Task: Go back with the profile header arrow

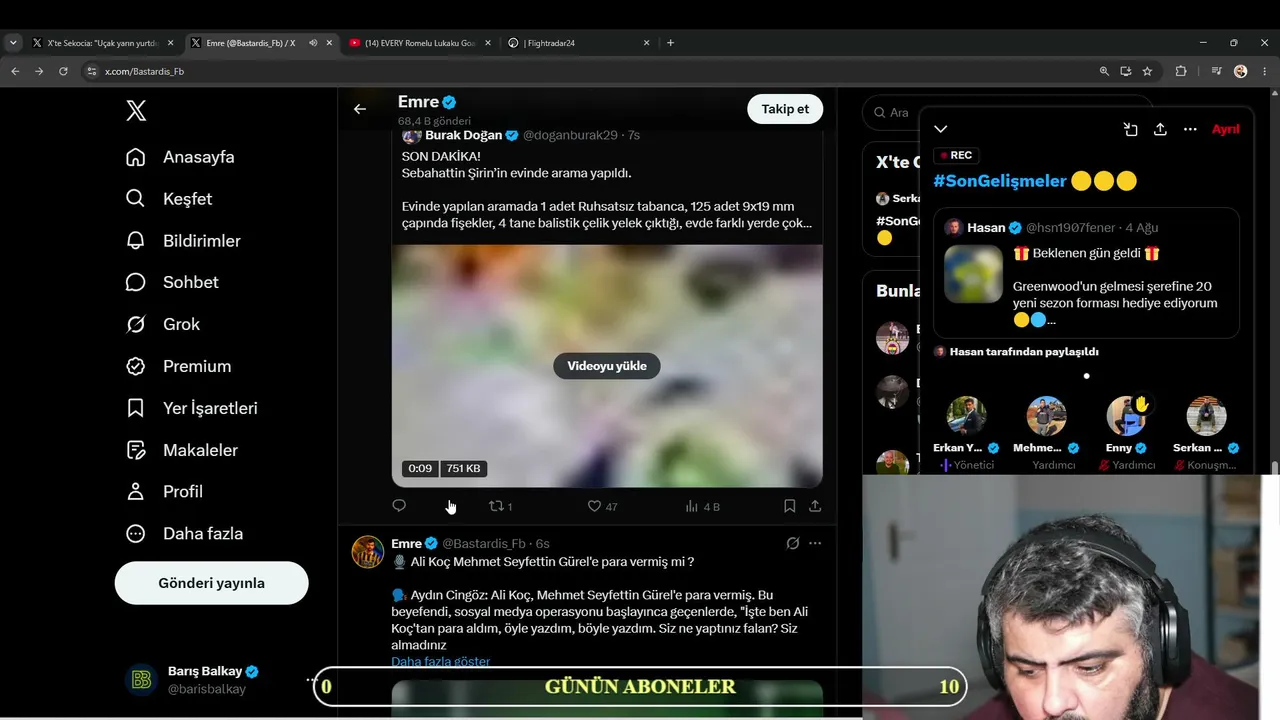Action: [x=360, y=109]
